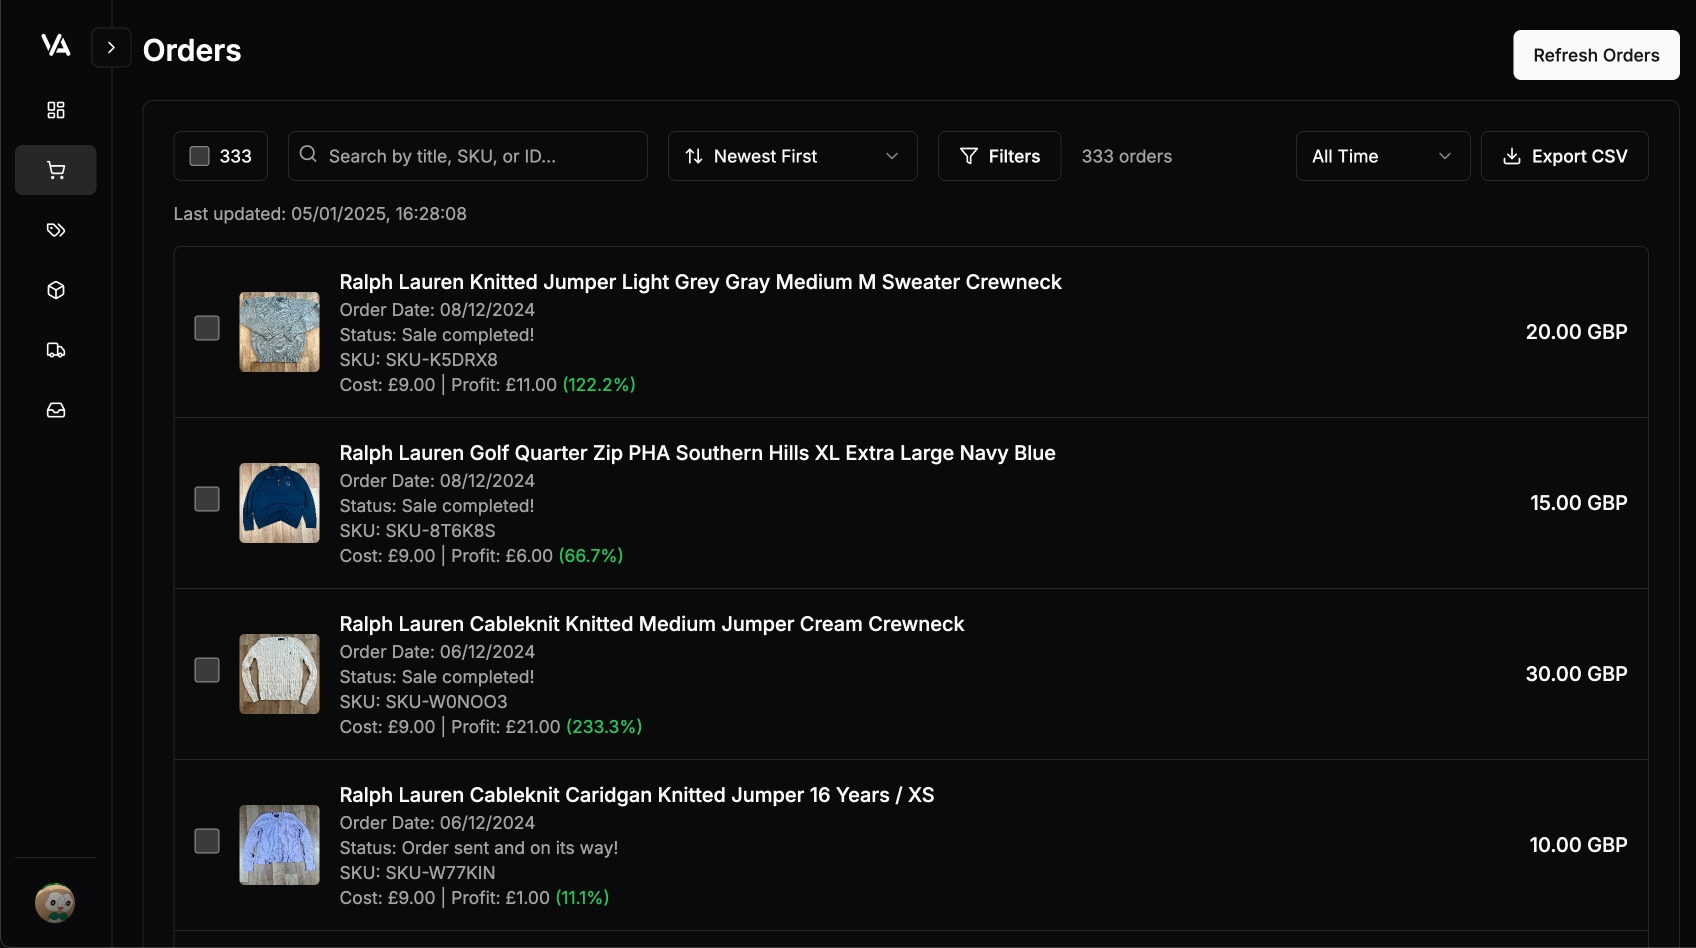The width and height of the screenshot is (1696, 948).
Task: Open the dashboard grid icon in sidebar
Action: click(55, 110)
